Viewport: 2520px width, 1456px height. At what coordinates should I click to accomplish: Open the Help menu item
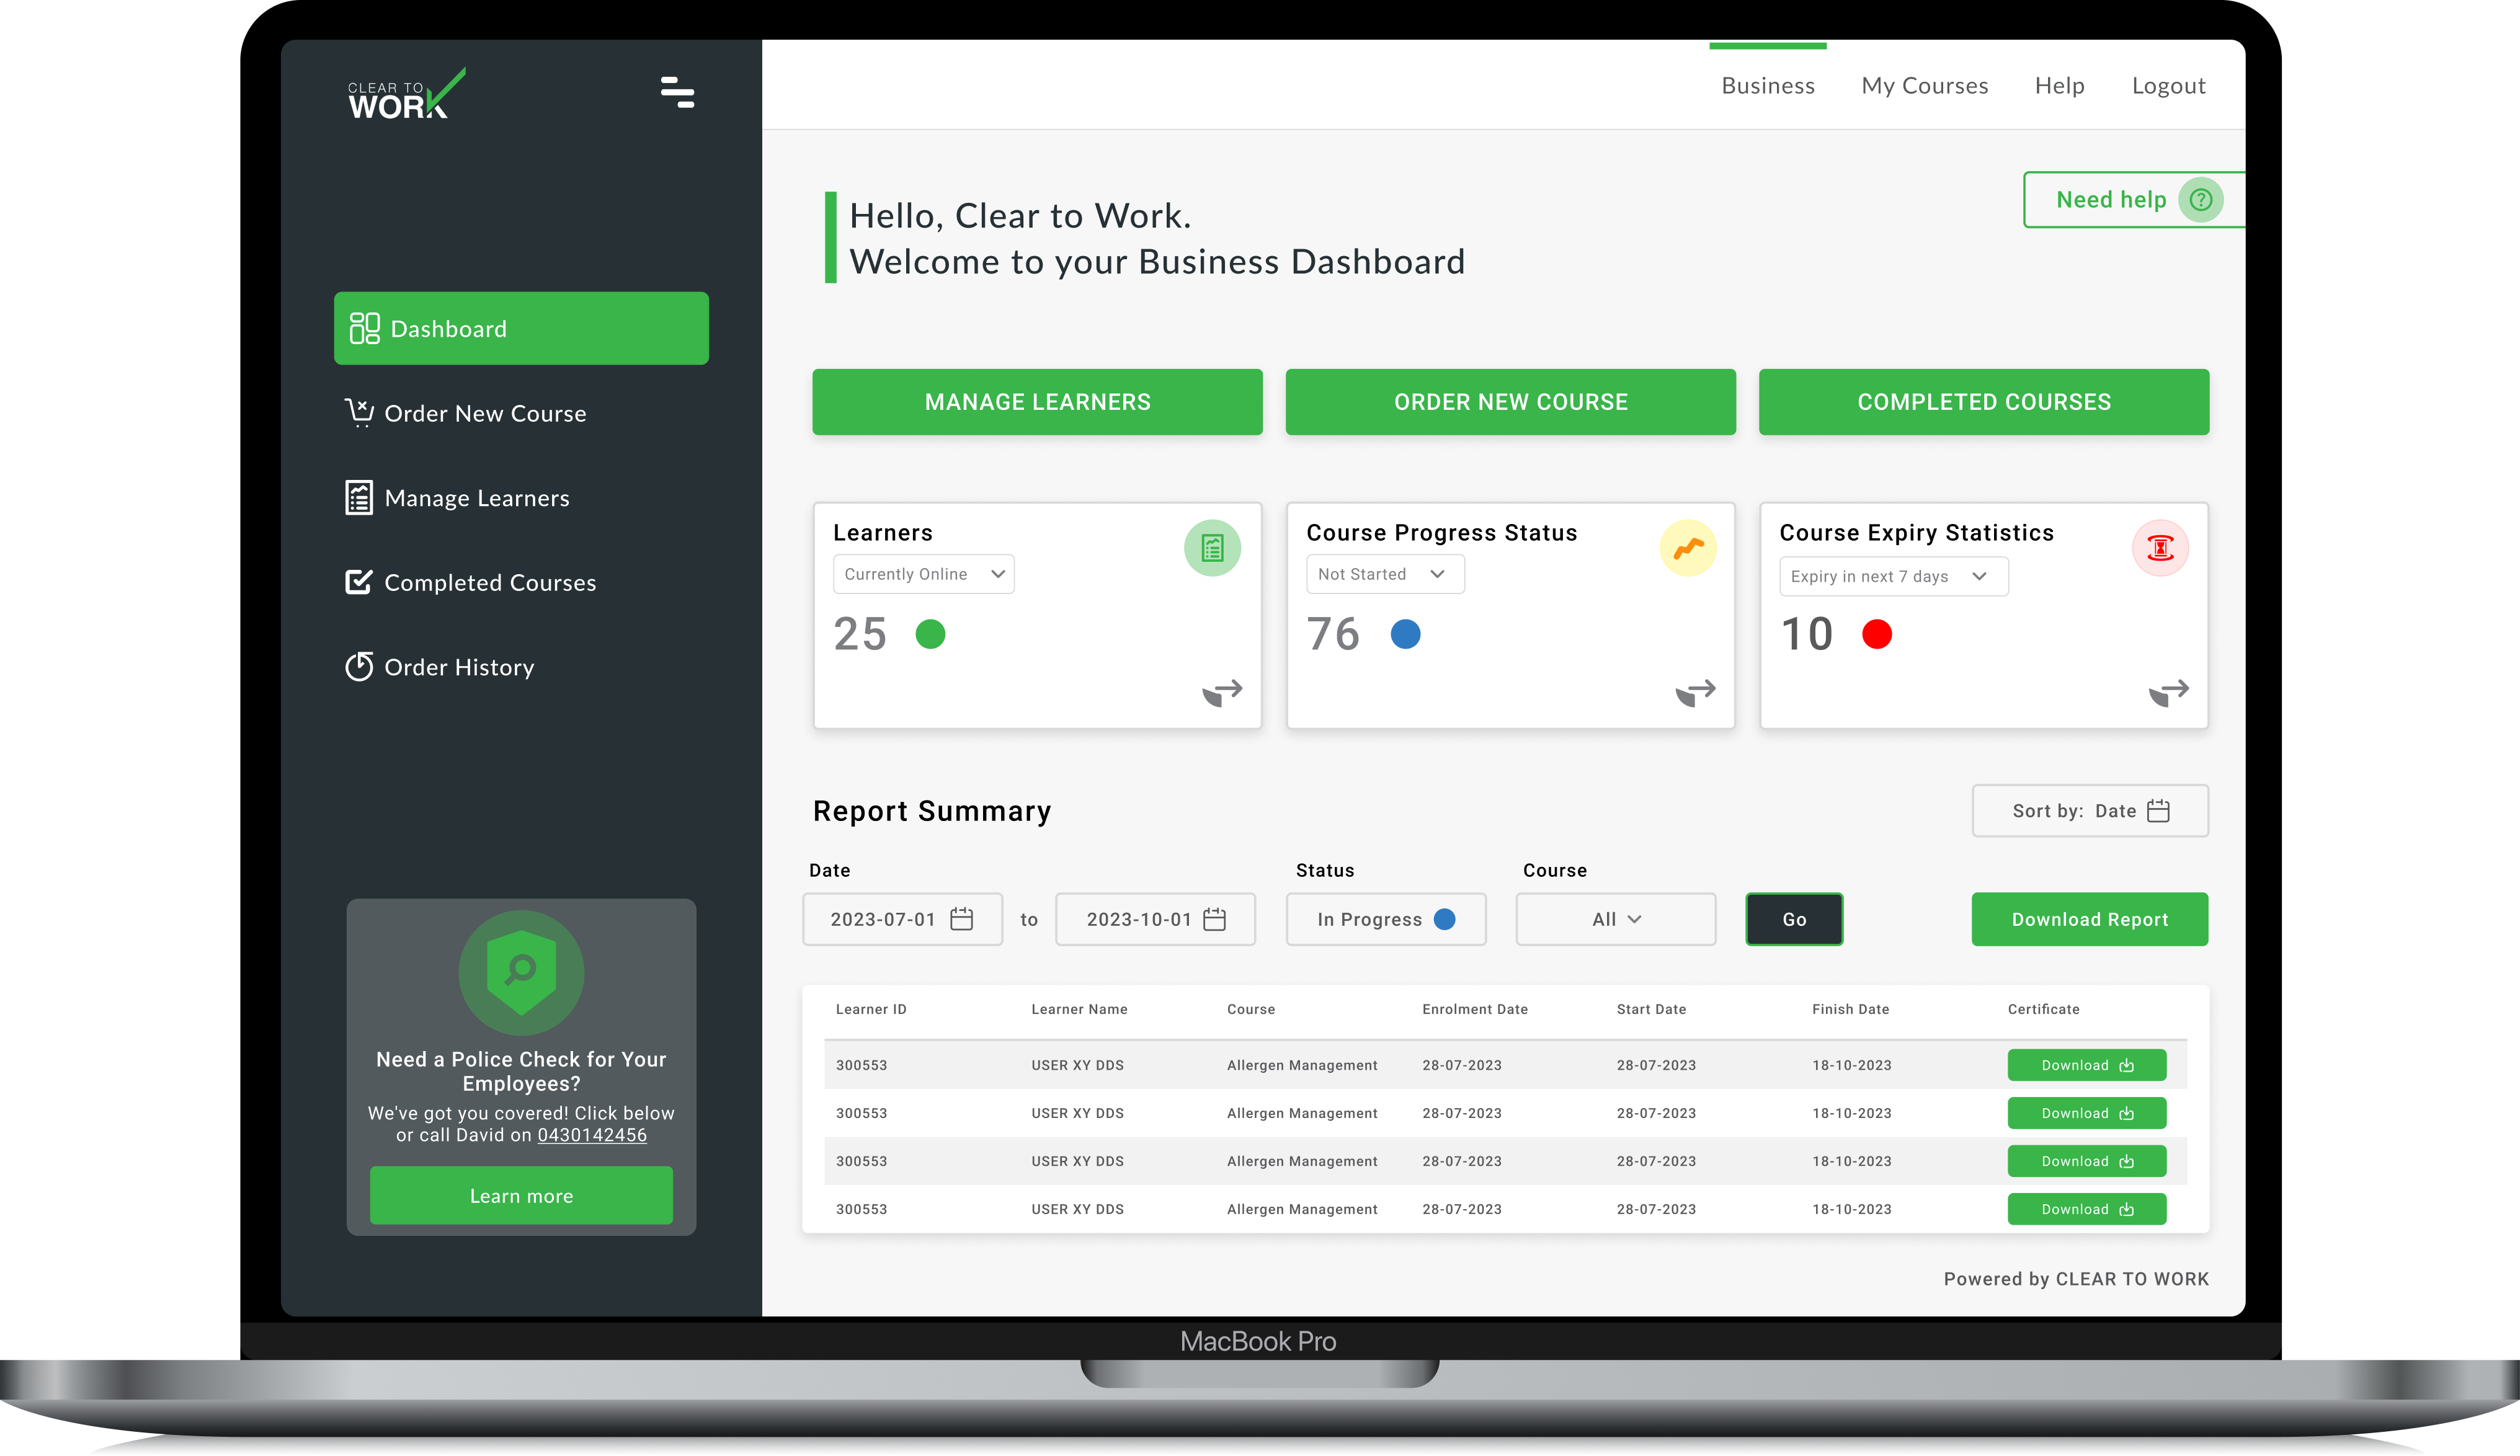[x=2059, y=85]
